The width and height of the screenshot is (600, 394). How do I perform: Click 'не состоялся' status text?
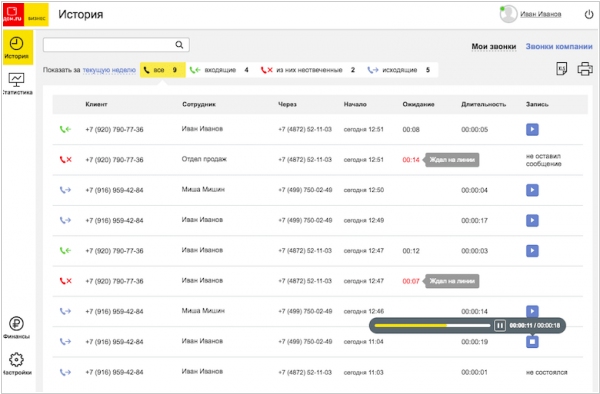546,372
